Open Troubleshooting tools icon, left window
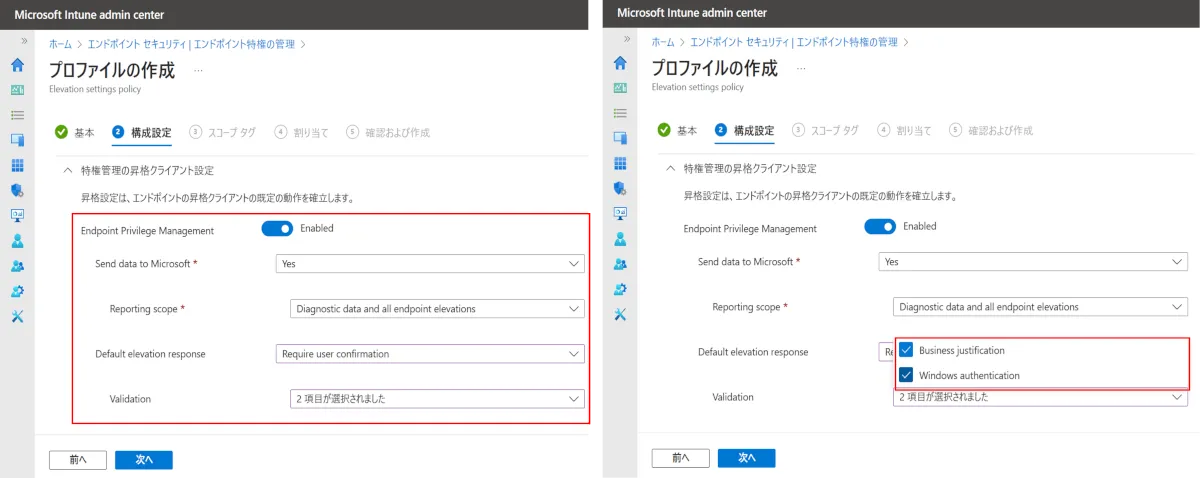Screen dimensions: 1200x478 (18, 315)
